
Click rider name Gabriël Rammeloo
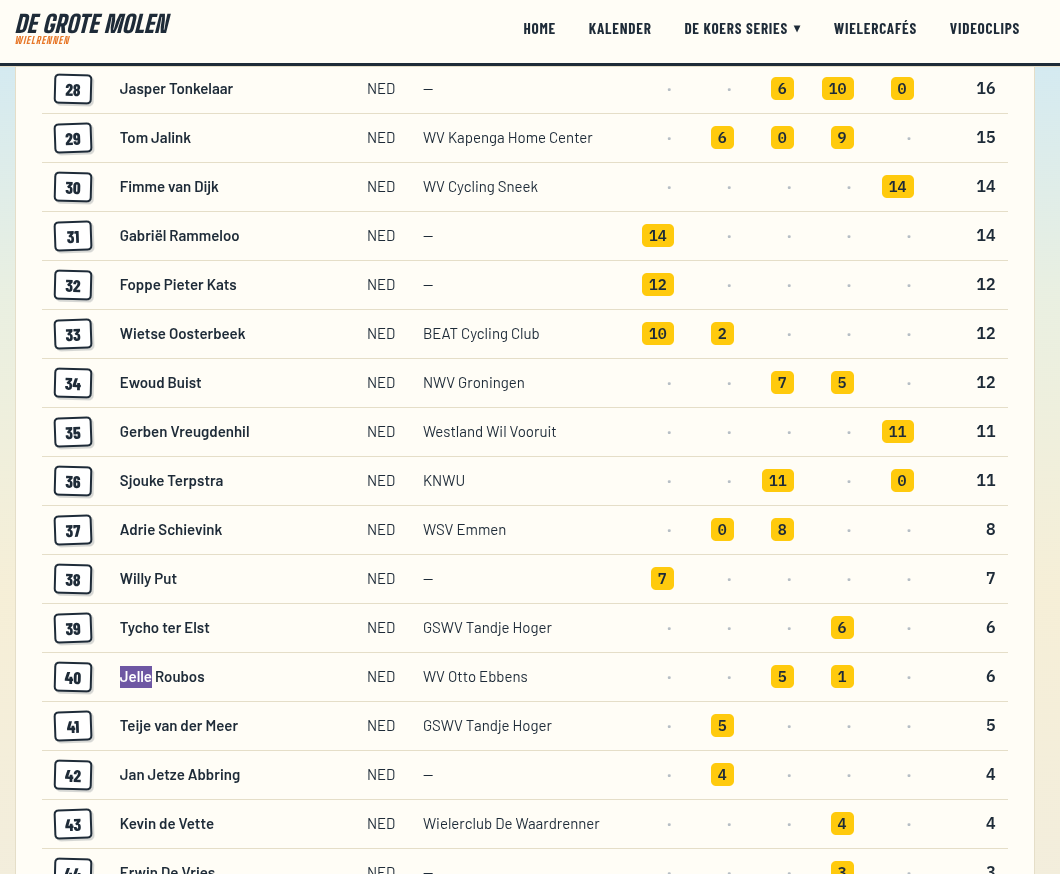(x=179, y=236)
